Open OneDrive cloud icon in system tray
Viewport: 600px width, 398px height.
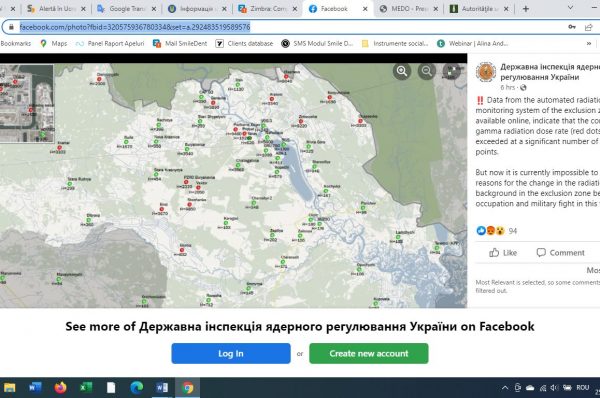coord(530,388)
